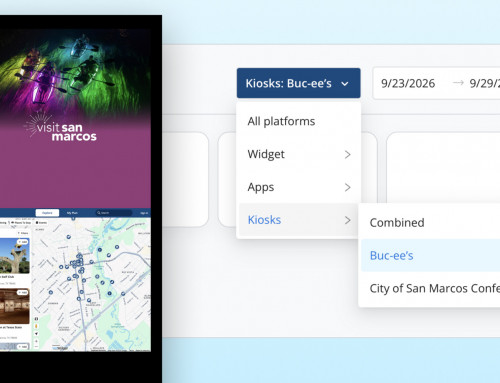The height and width of the screenshot is (383, 500).
Task: Open the Apps submenu entry
Action: pyautogui.click(x=298, y=187)
